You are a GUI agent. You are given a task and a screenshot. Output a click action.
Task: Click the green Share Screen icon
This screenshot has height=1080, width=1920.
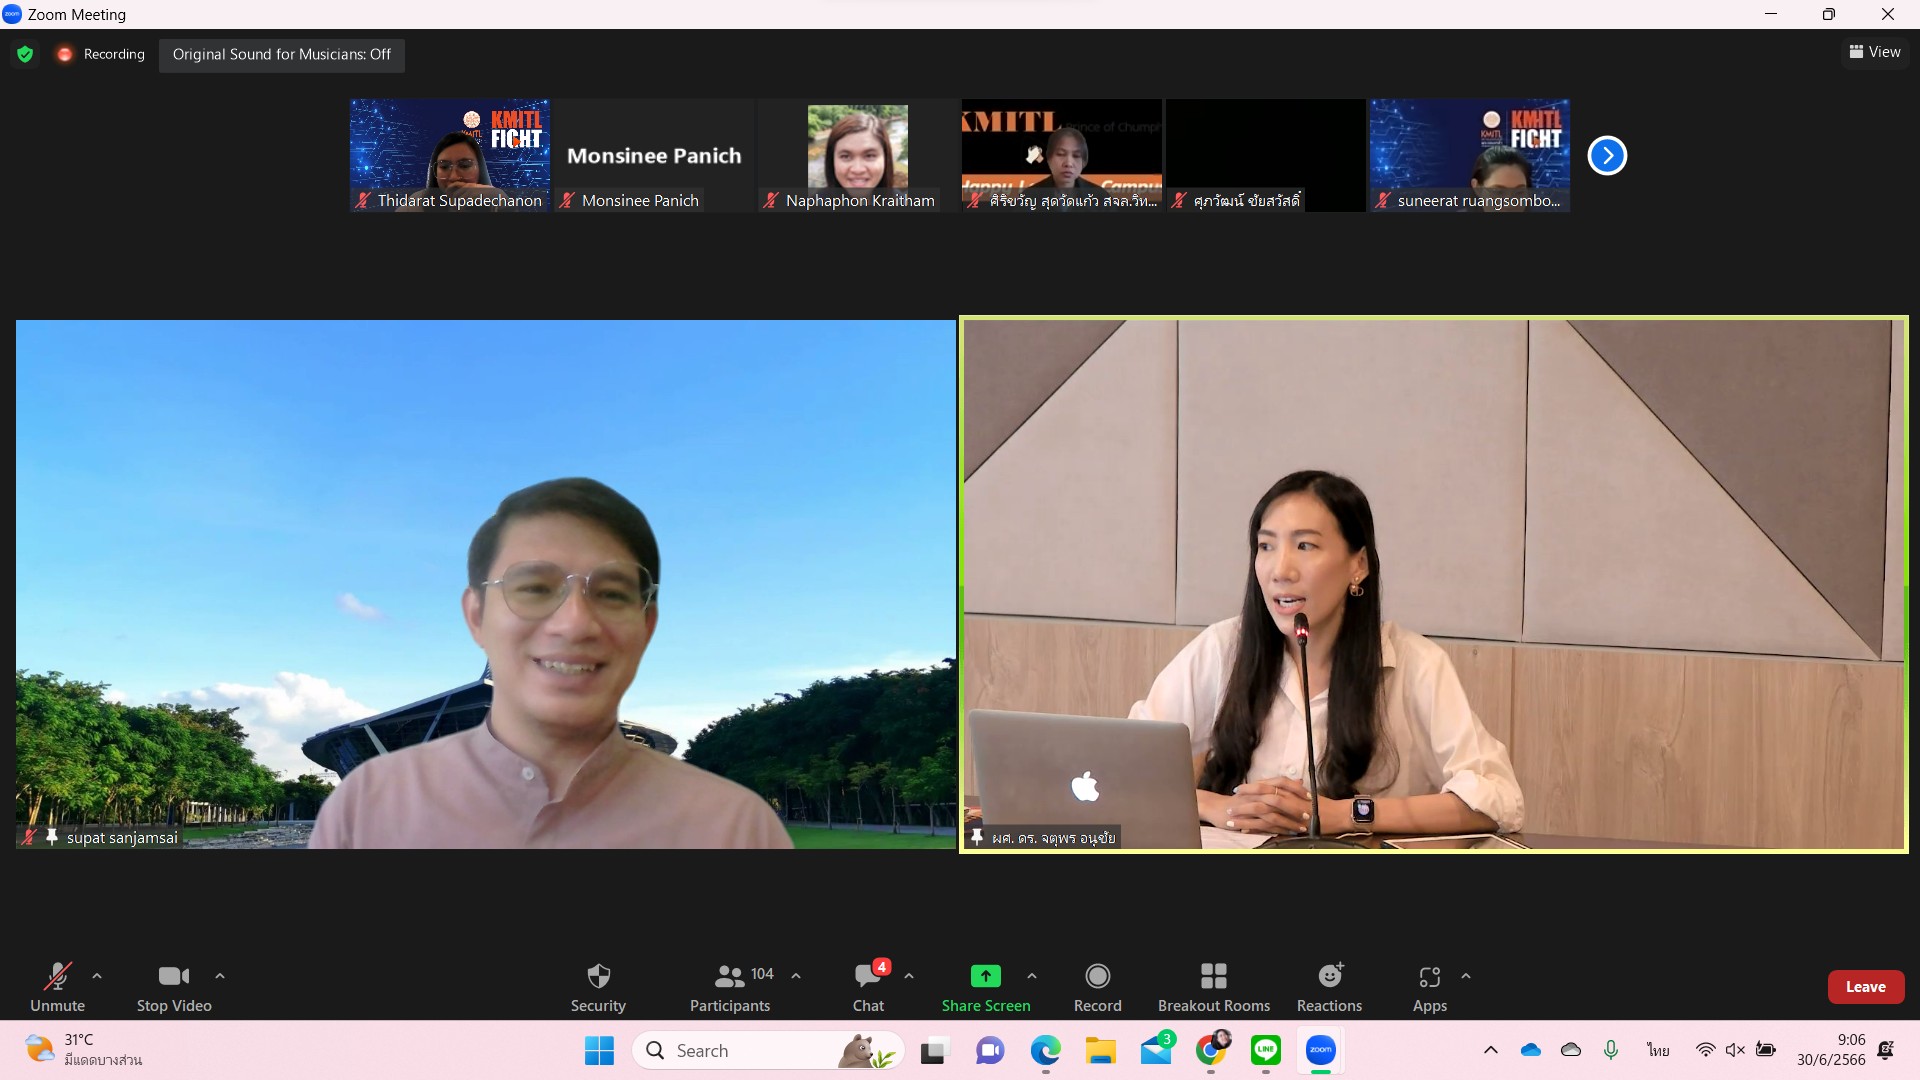(985, 976)
